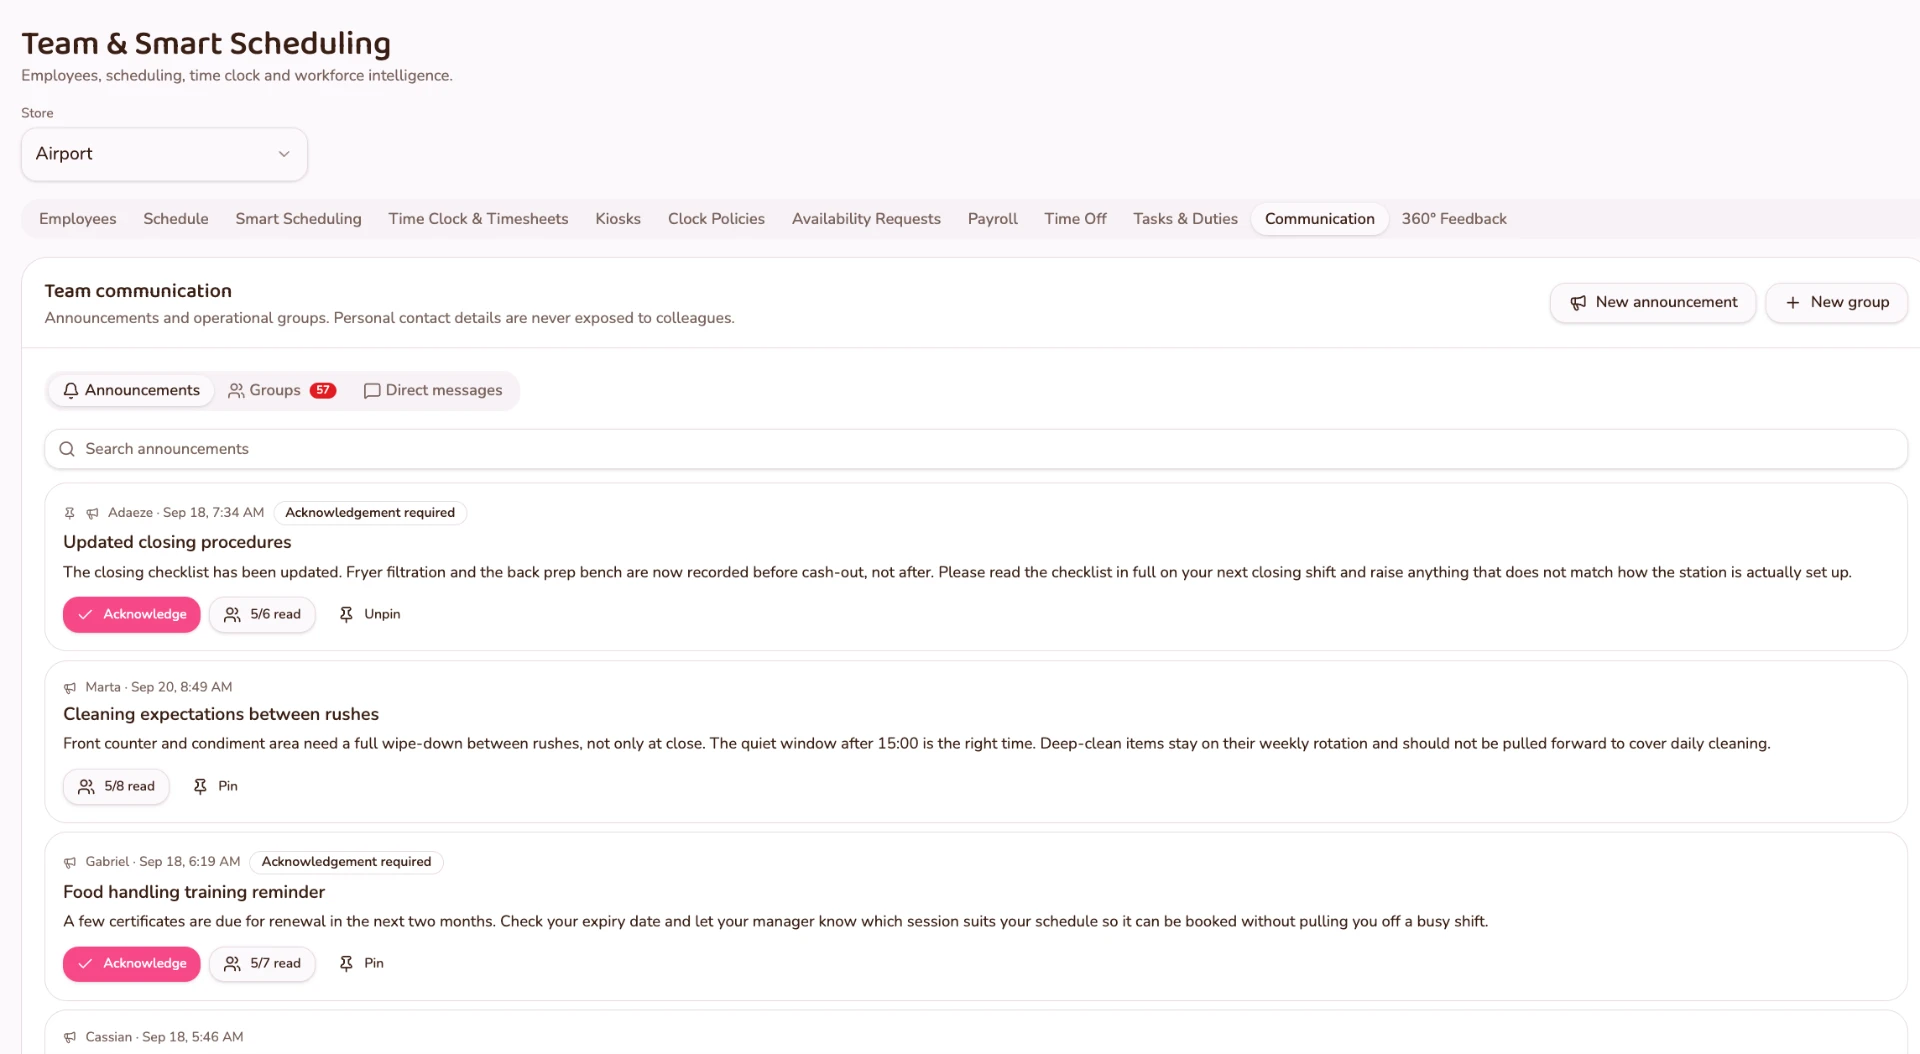Select Tasks & Duties tab
The width and height of the screenshot is (1920, 1054).
1186,219
